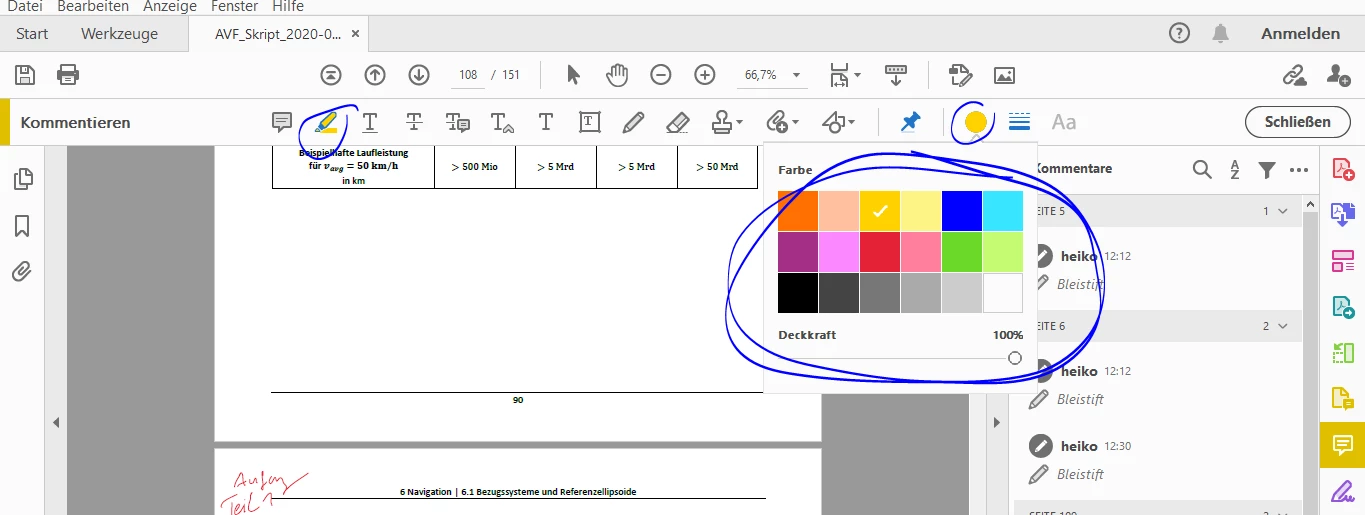The width and height of the screenshot is (1365, 515).
Task: Collapse the left navigation pane arrow
Action: point(56,423)
